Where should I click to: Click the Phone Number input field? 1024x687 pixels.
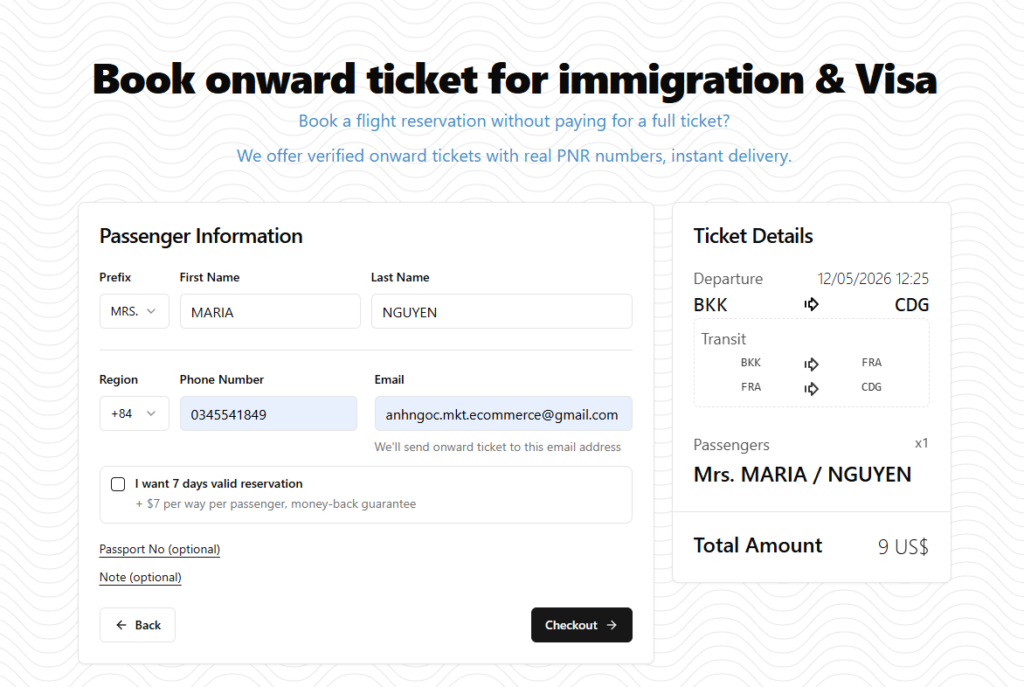(x=269, y=413)
